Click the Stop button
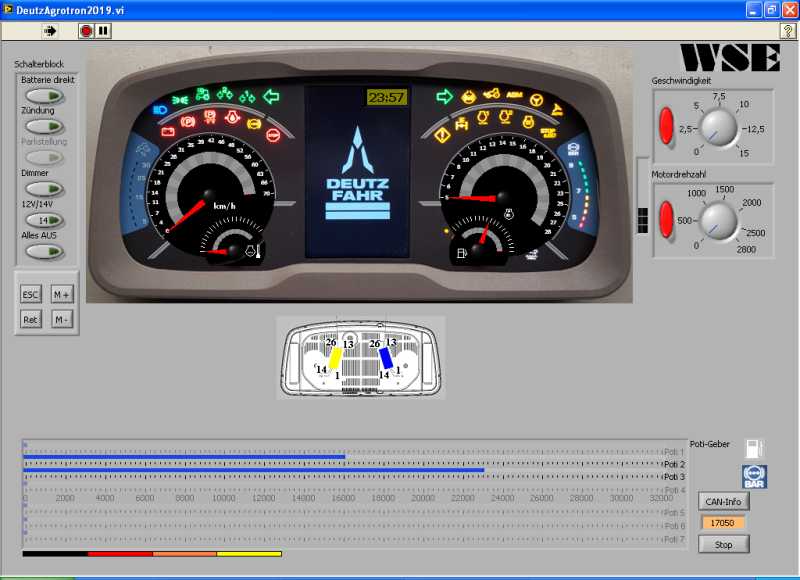Viewport: 800px width, 580px height. pos(723,544)
